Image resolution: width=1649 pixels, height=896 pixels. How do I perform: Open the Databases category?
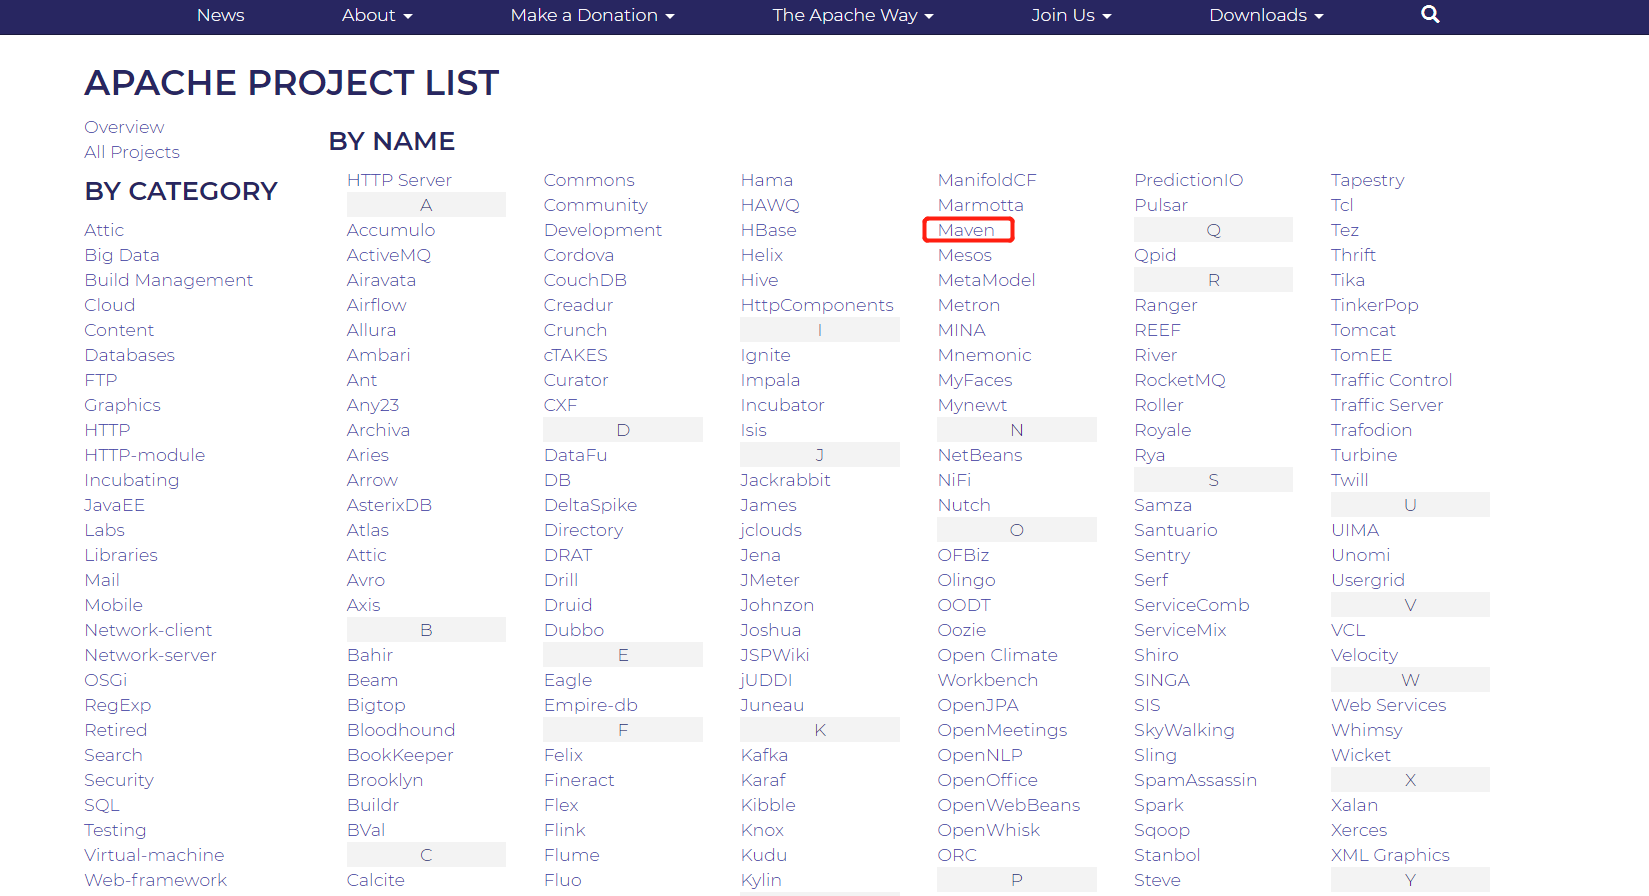coord(130,355)
